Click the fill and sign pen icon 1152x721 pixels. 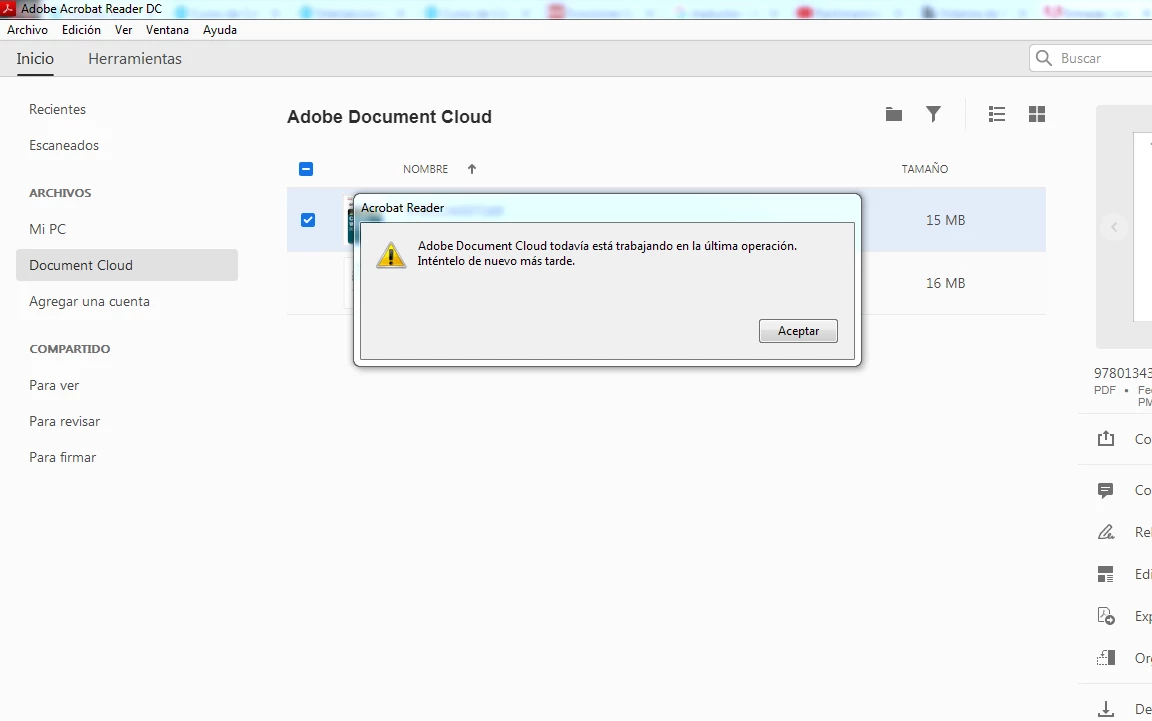click(1106, 532)
